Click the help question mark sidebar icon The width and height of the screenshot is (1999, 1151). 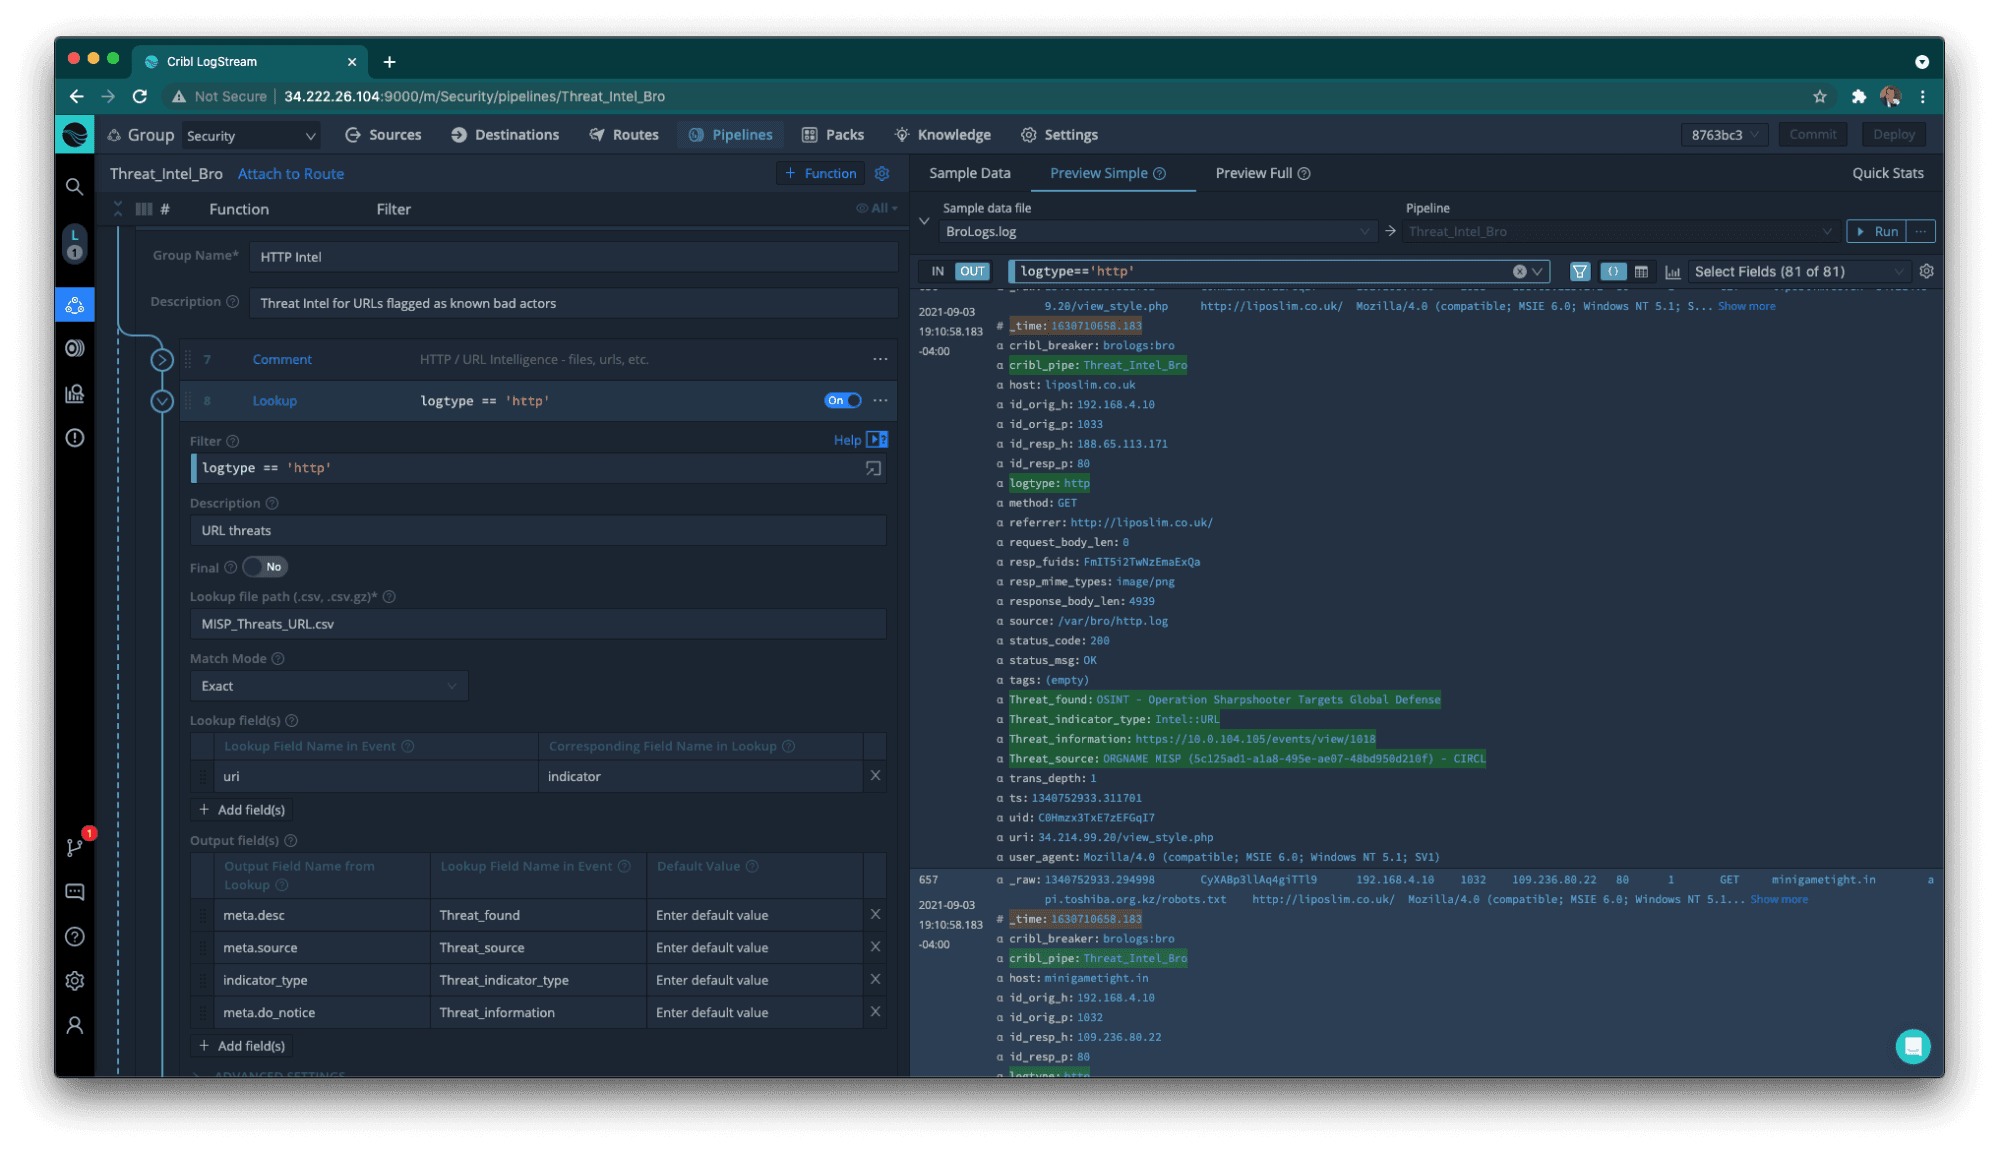(x=74, y=937)
